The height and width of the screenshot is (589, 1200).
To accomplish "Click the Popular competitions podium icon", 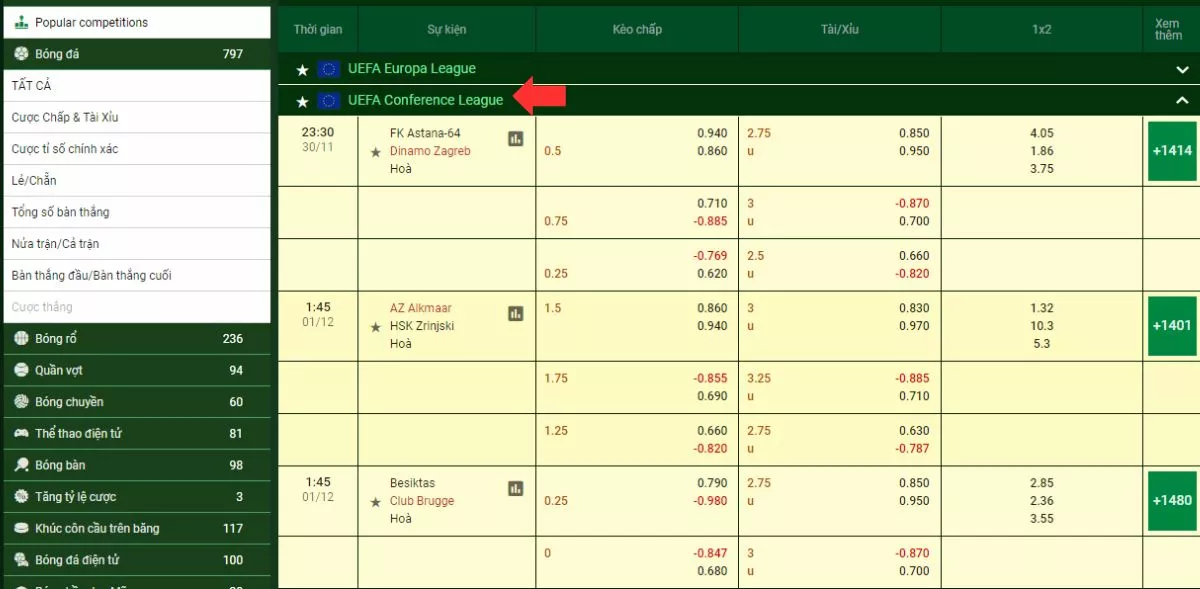I will click(21, 22).
